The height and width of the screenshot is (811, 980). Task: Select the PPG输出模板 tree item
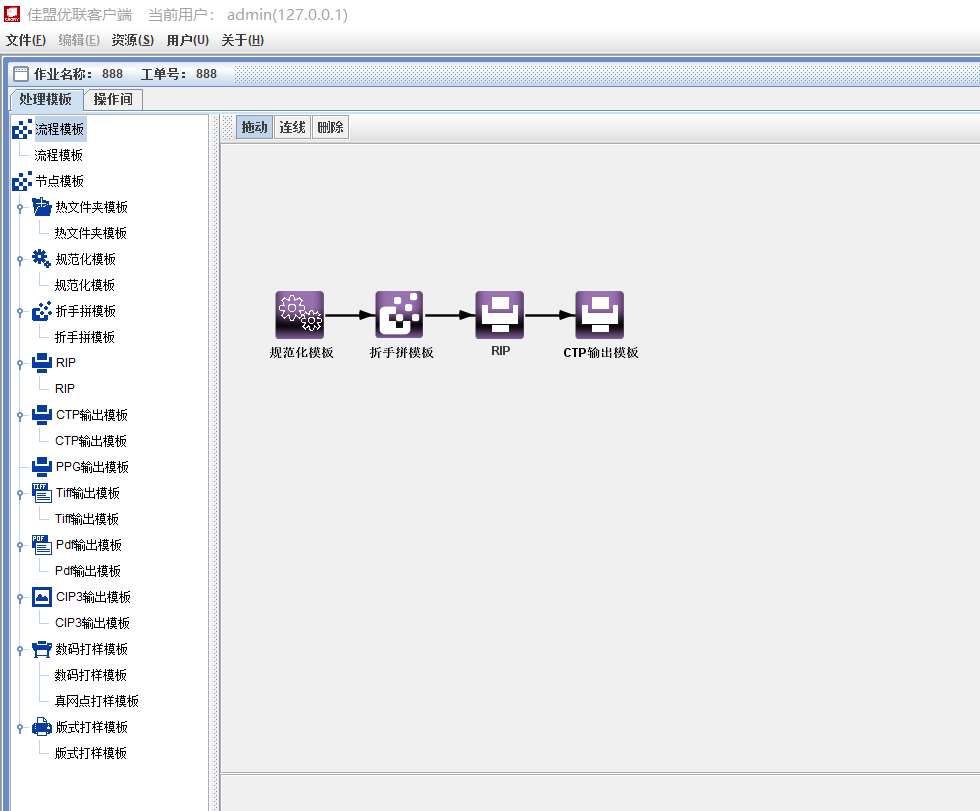(92, 467)
